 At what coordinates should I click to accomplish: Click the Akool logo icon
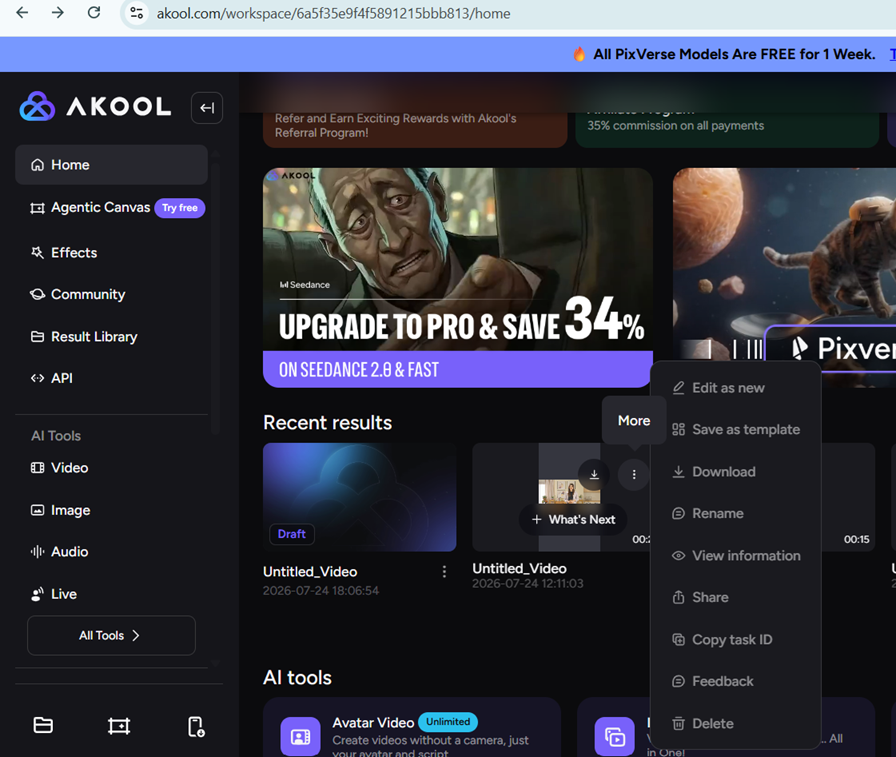coord(37,106)
